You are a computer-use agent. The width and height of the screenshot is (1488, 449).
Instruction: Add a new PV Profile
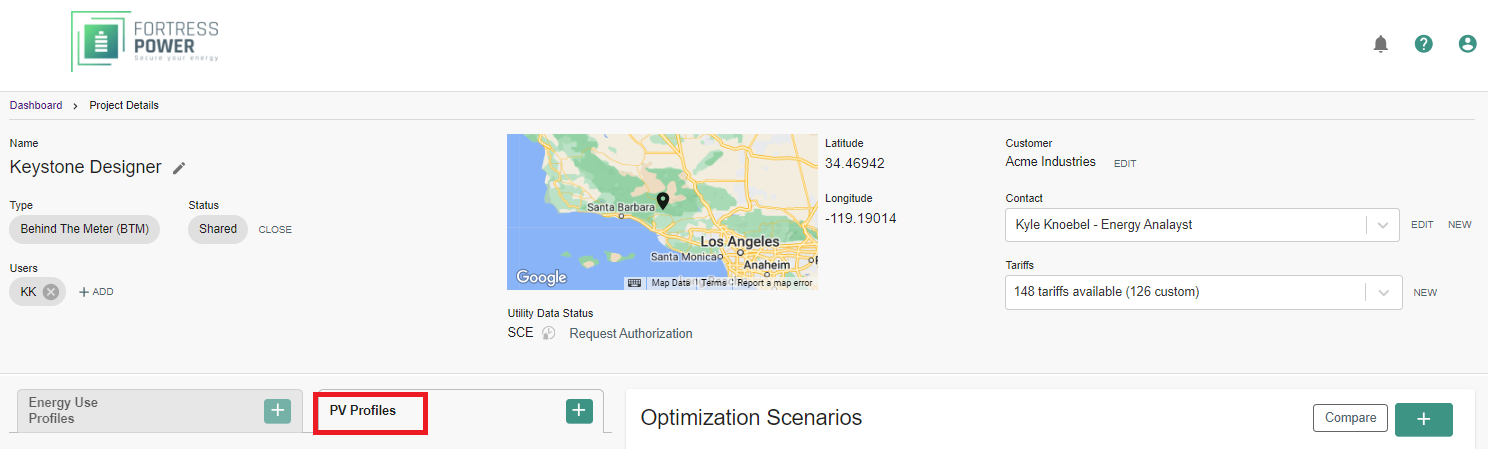579,410
